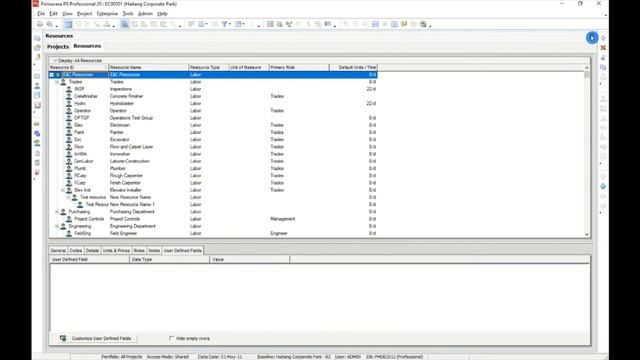The image size is (640, 360).
Task: Sort by the Resource Name column header
Action: coord(149,67)
